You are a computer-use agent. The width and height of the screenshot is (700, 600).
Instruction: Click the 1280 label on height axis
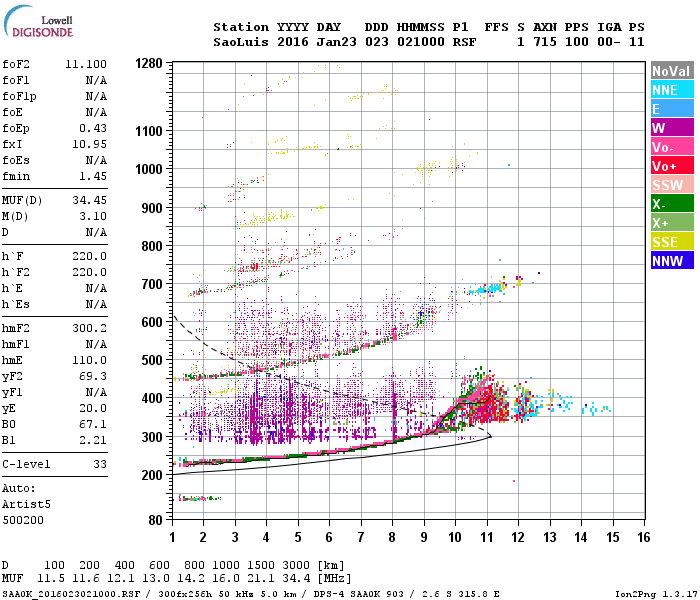(x=148, y=64)
